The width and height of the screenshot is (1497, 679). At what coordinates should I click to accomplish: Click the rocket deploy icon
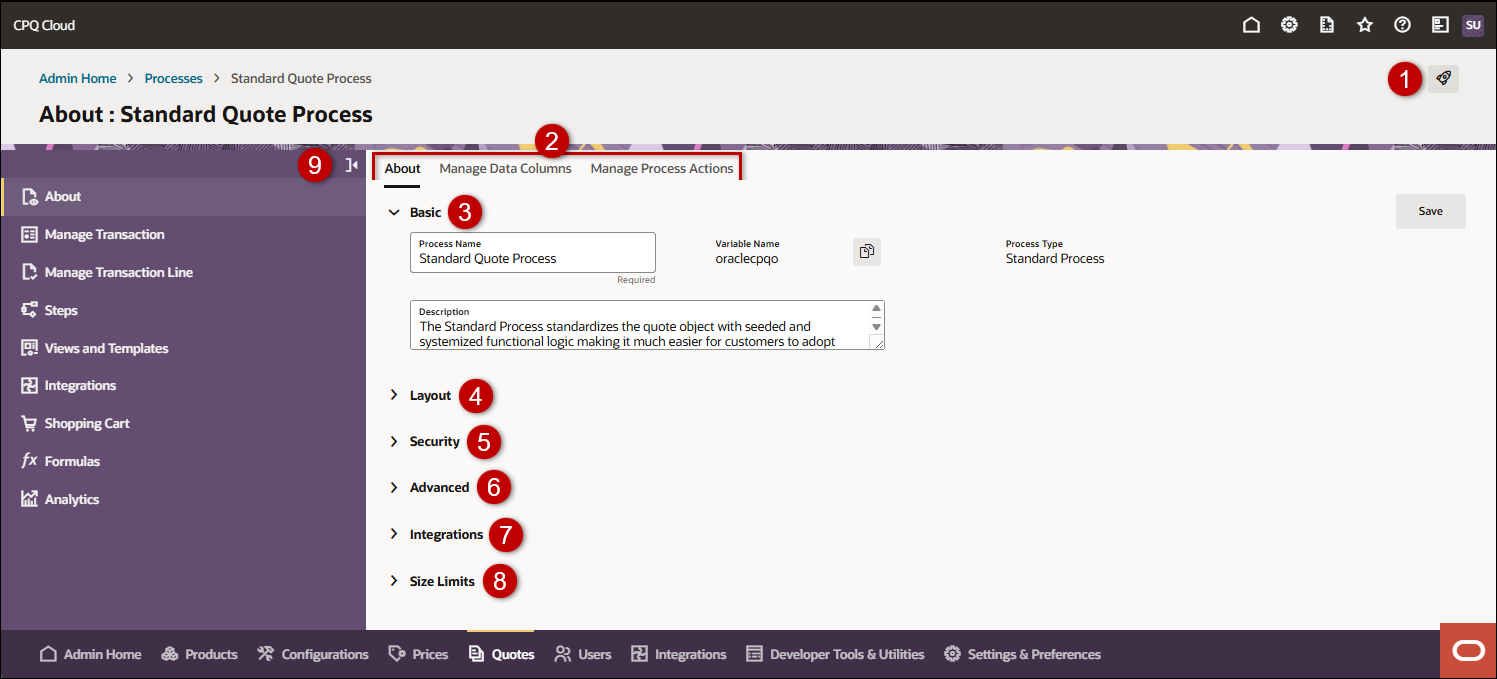[1443, 78]
